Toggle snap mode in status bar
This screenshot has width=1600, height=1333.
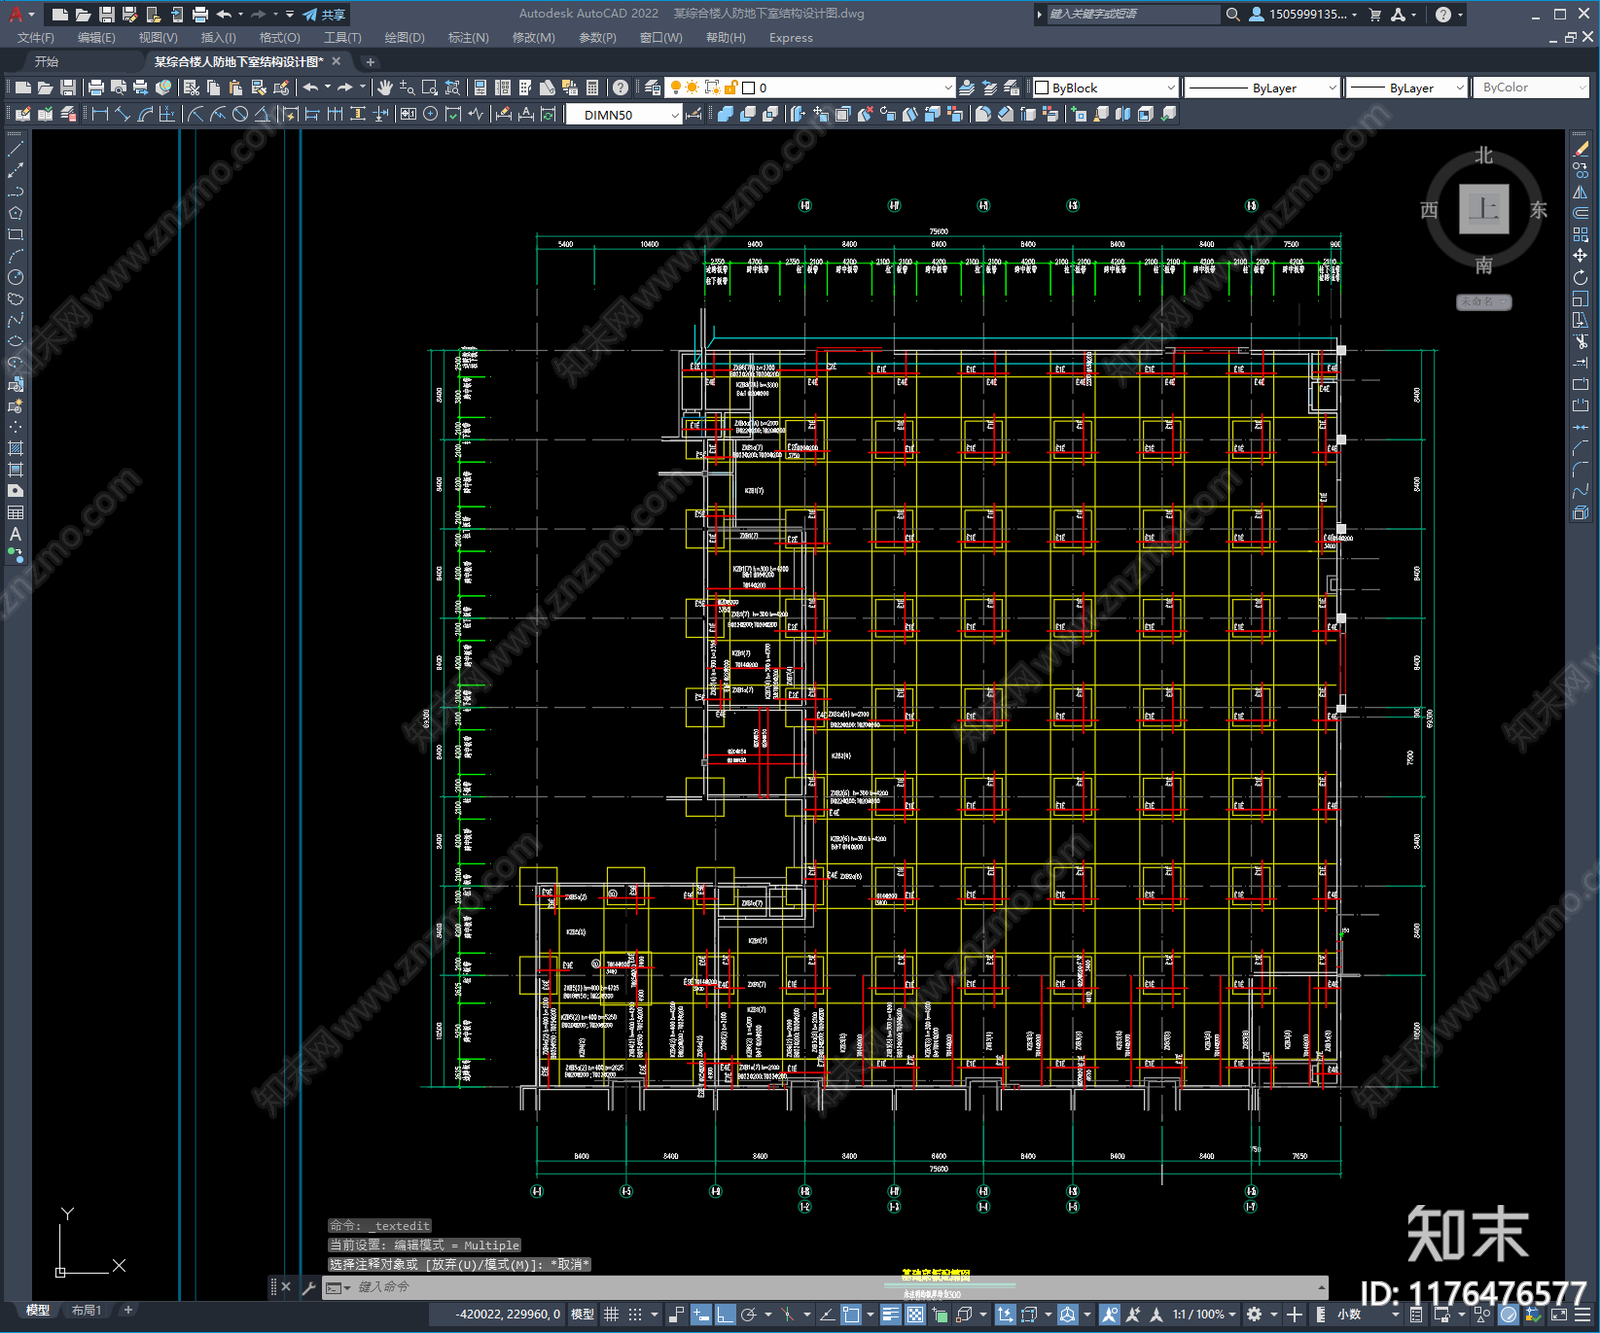[x=635, y=1314]
